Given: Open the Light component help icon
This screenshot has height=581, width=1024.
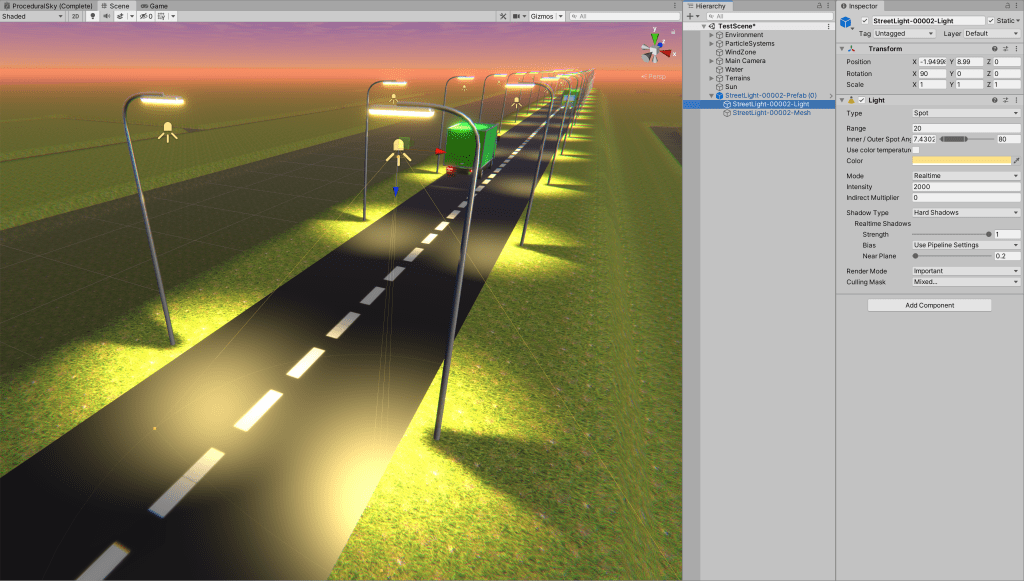Looking at the screenshot, I should click(994, 100).
